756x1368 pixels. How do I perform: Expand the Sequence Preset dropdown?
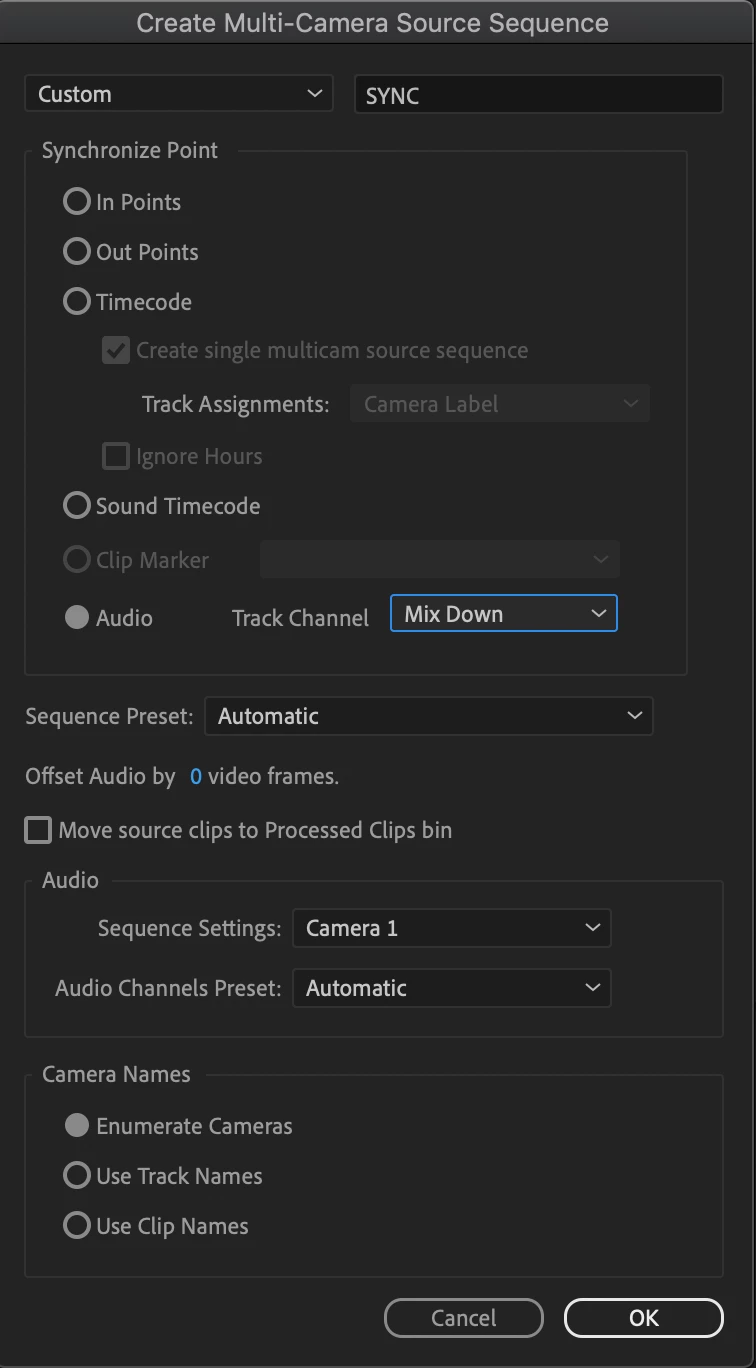click(428, 716)
